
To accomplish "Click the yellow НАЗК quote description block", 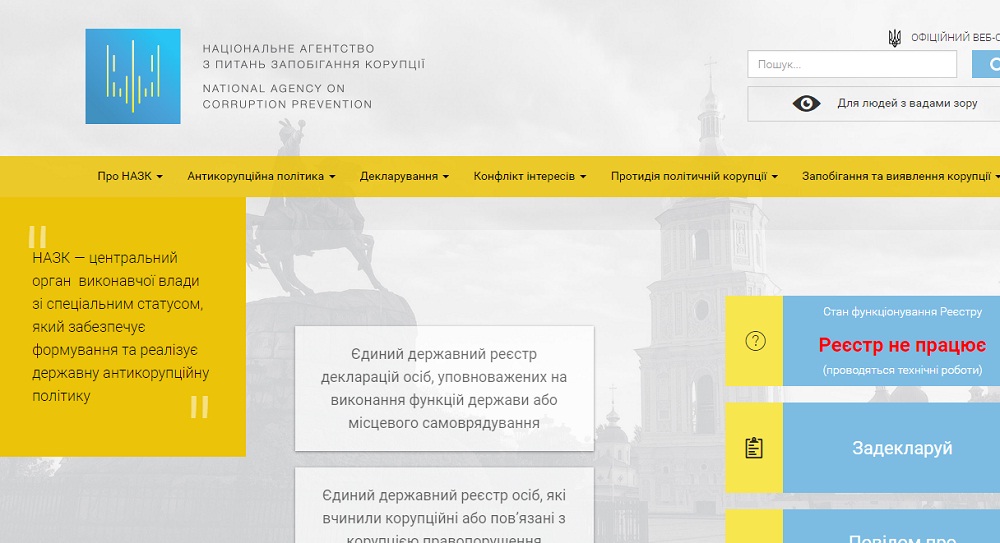I will (122, 326).
